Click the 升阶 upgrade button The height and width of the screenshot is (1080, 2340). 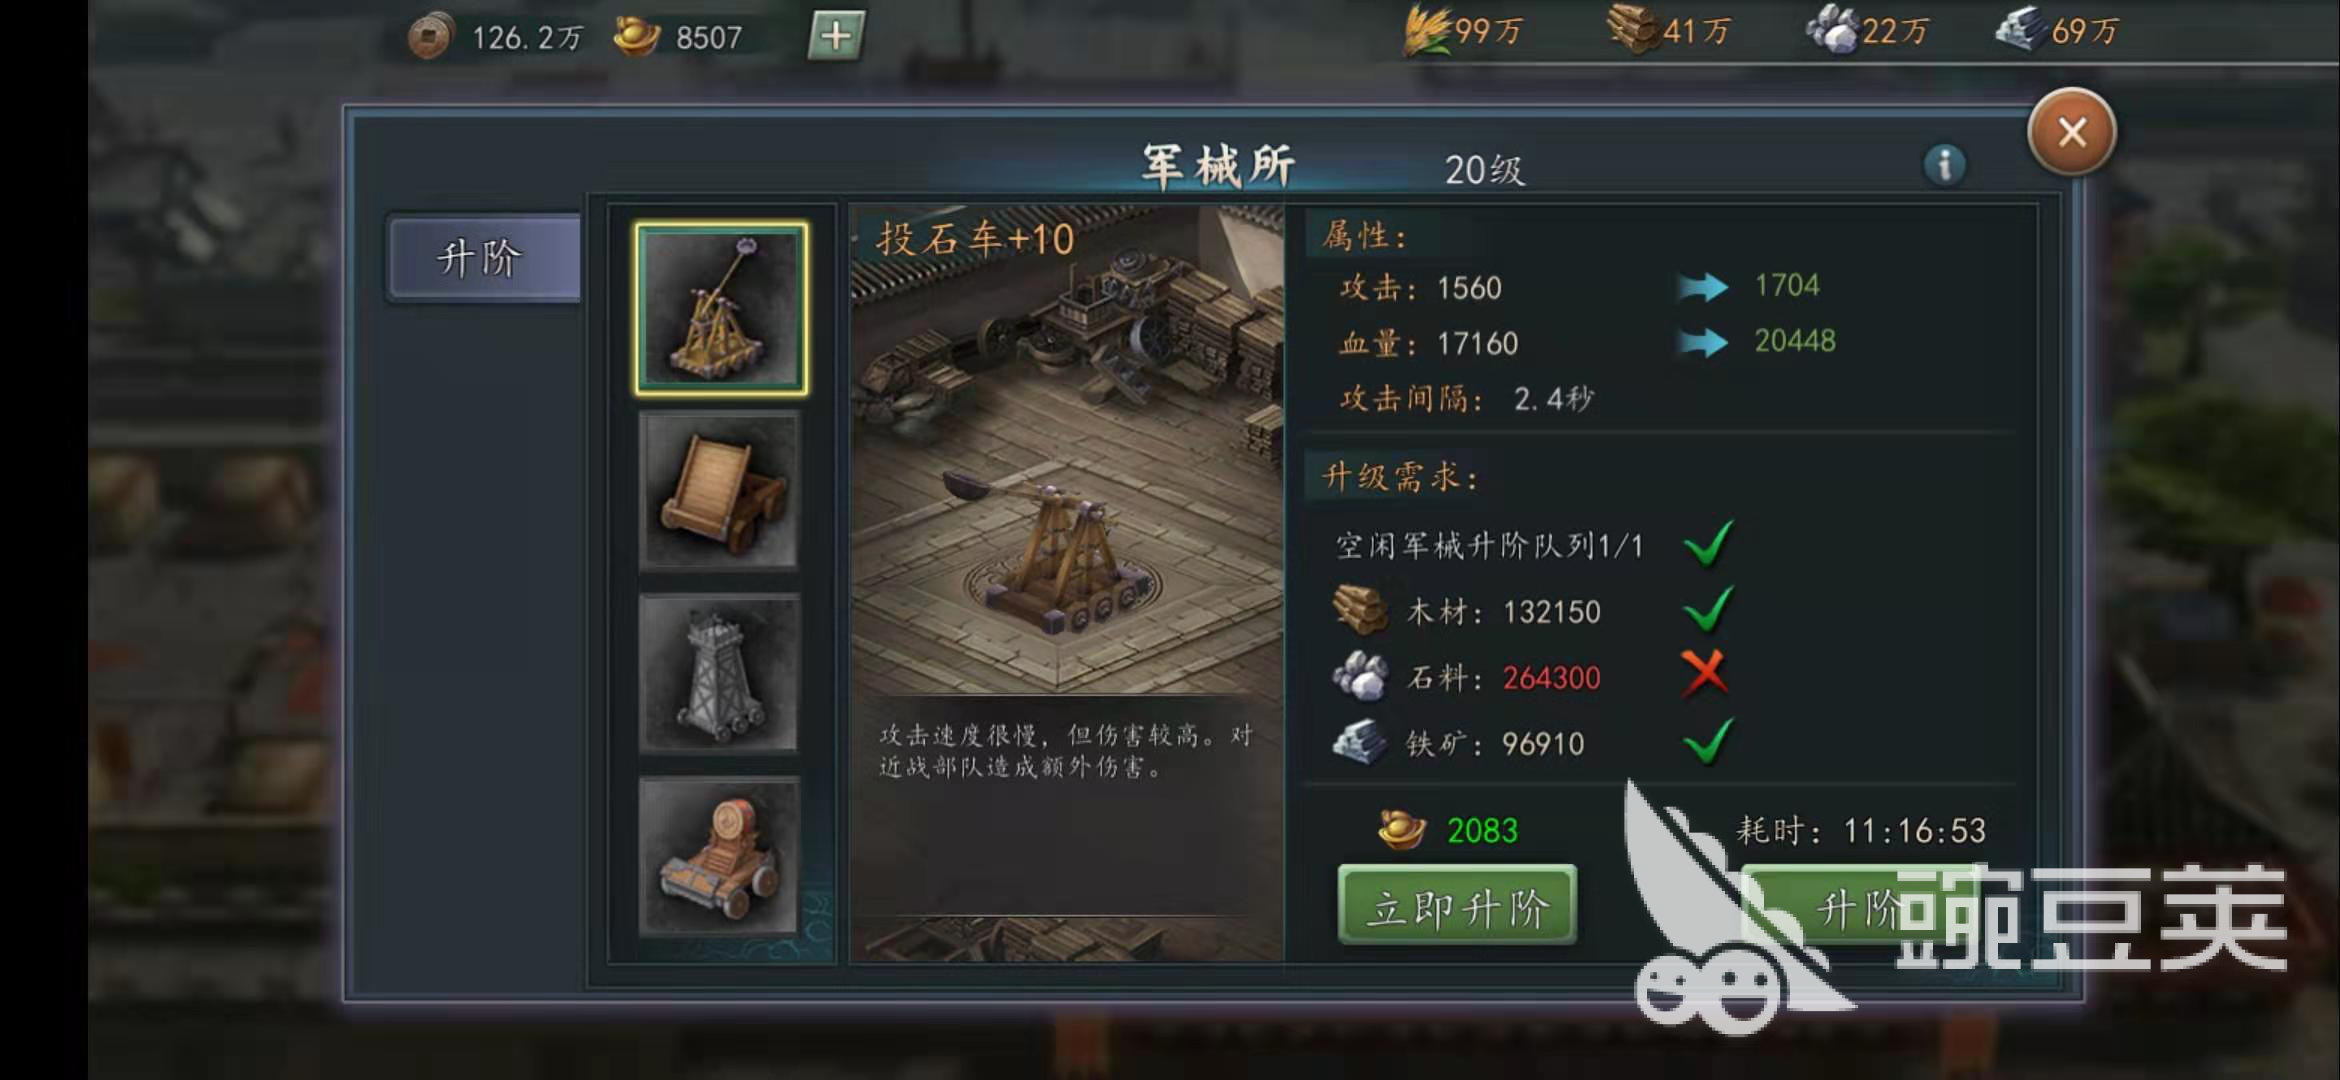coord(1860,906)
